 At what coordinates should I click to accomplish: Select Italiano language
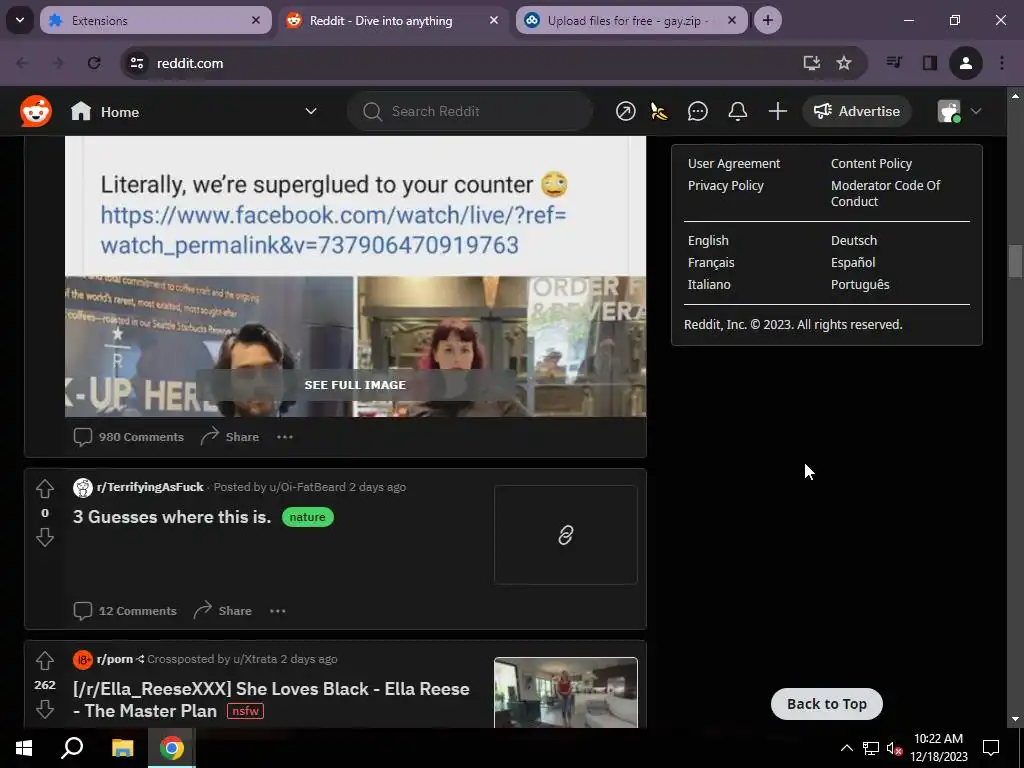pos(709,285)
